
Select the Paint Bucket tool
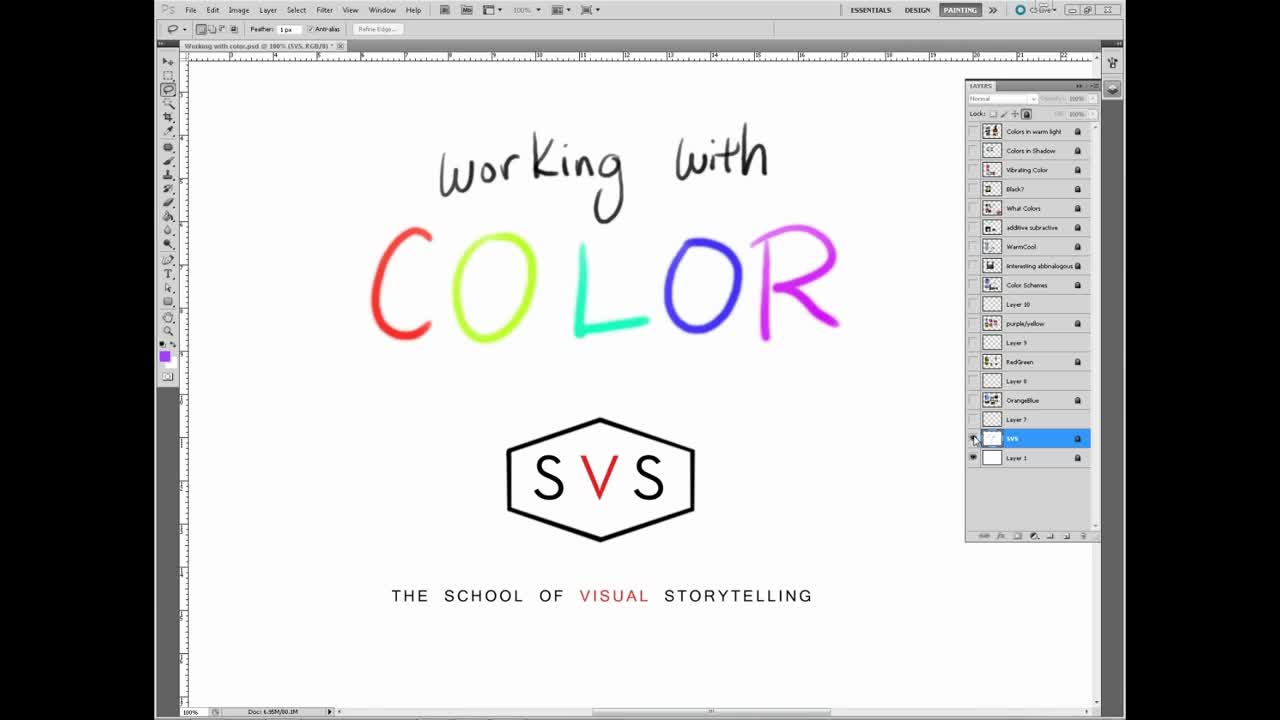coord(168,216)
